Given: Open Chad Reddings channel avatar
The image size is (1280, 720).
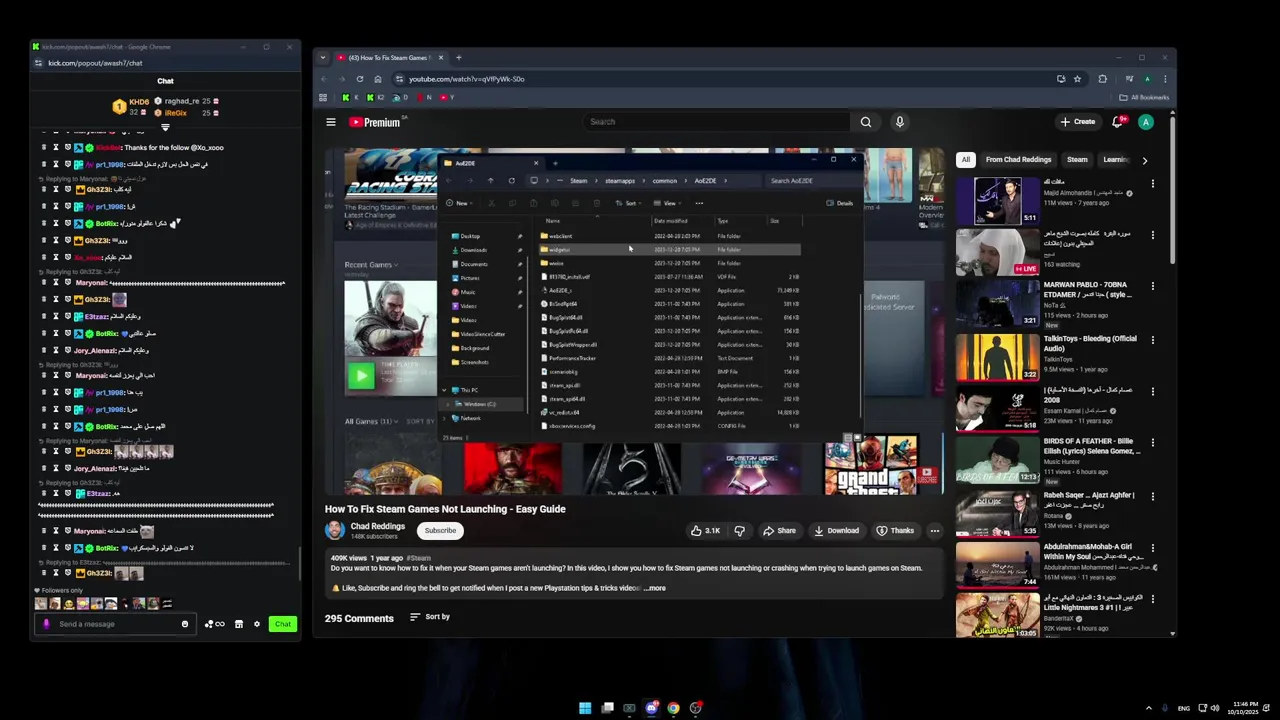Looking at the screenshot, I should [x=335, y=530].
